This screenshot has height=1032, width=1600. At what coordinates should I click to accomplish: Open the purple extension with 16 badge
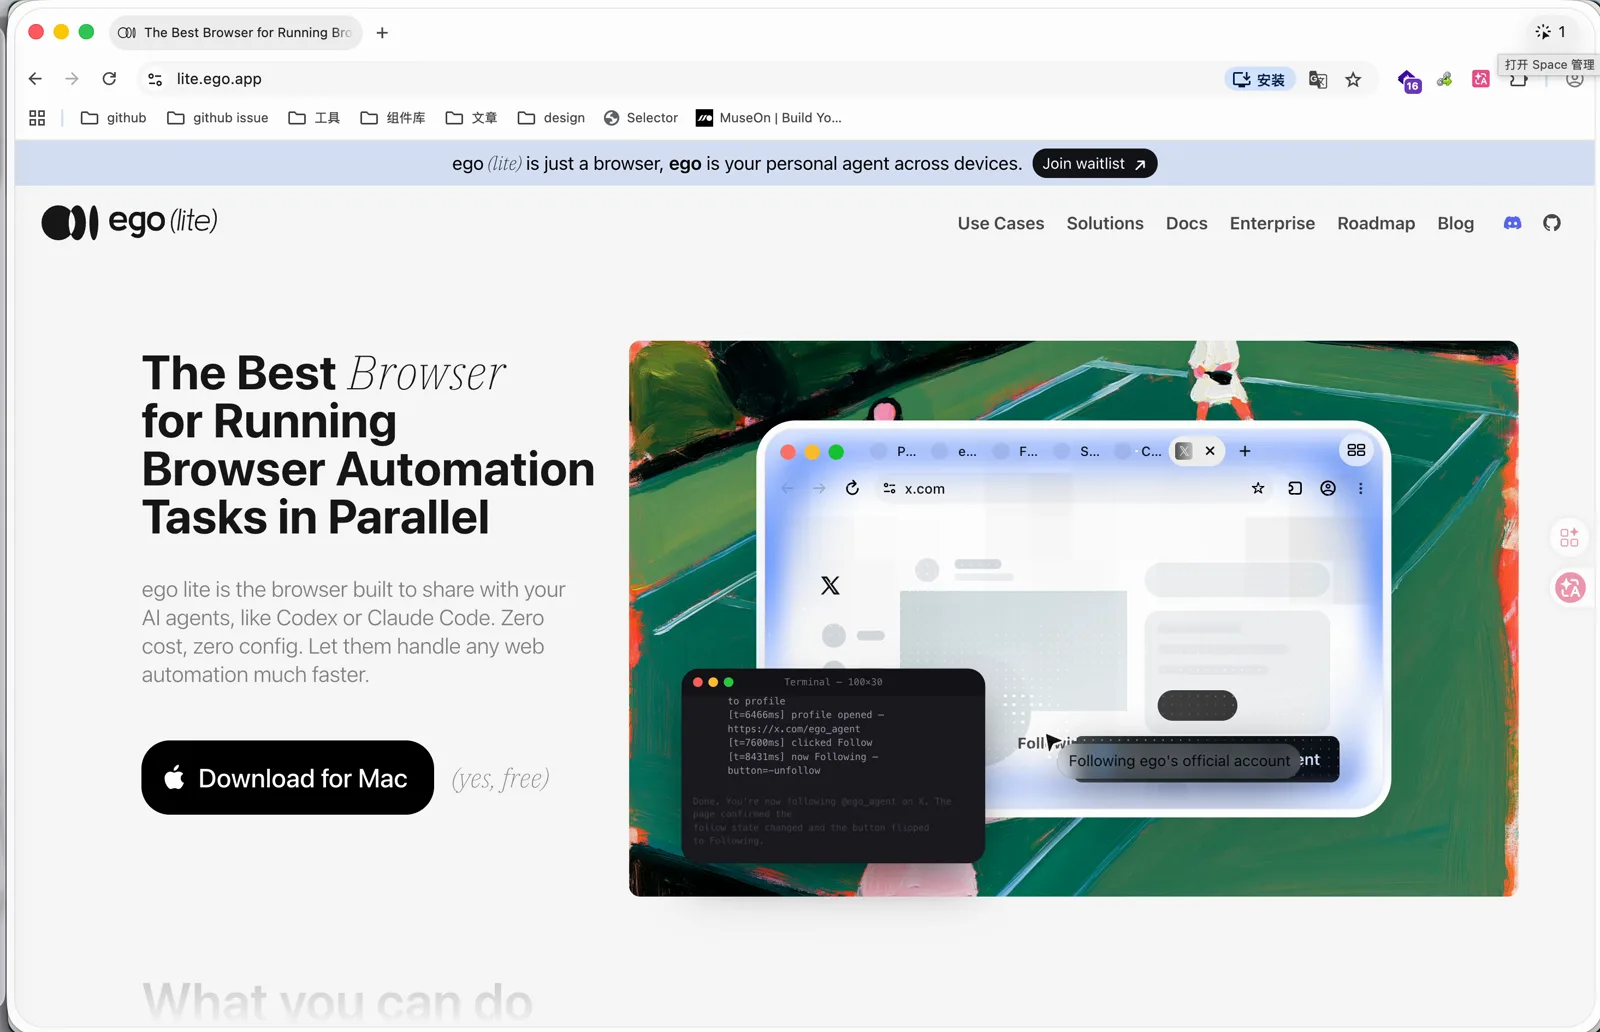(1409, 81)
